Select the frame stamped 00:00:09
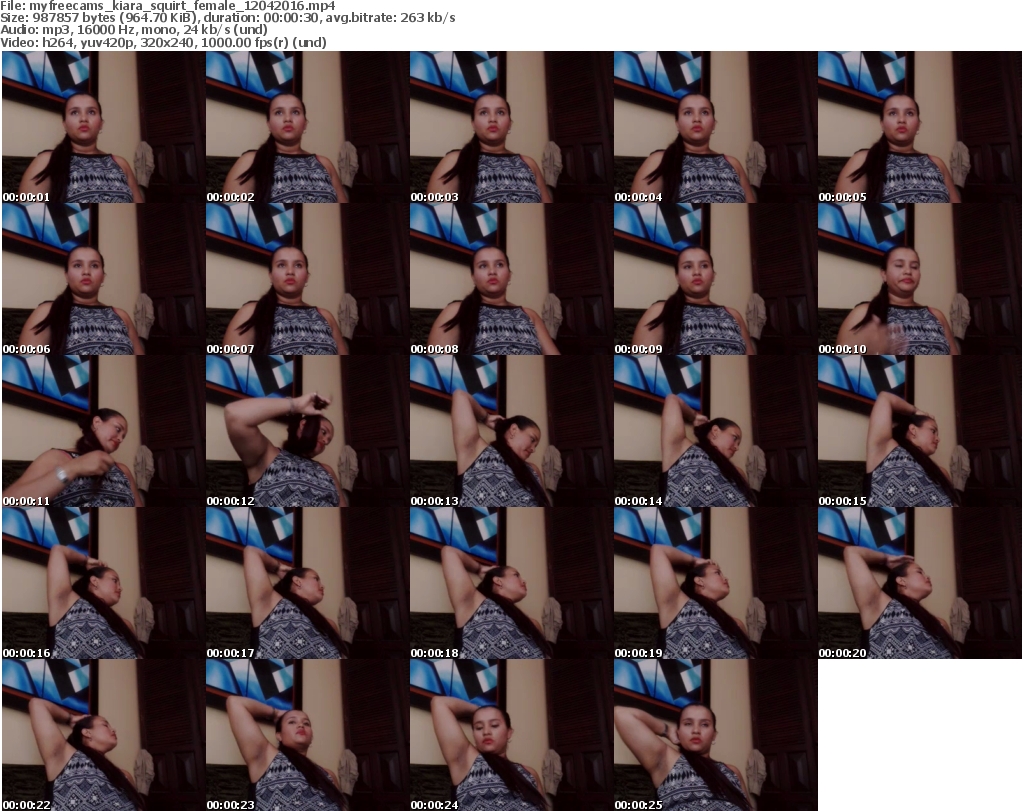 [715, 279]
